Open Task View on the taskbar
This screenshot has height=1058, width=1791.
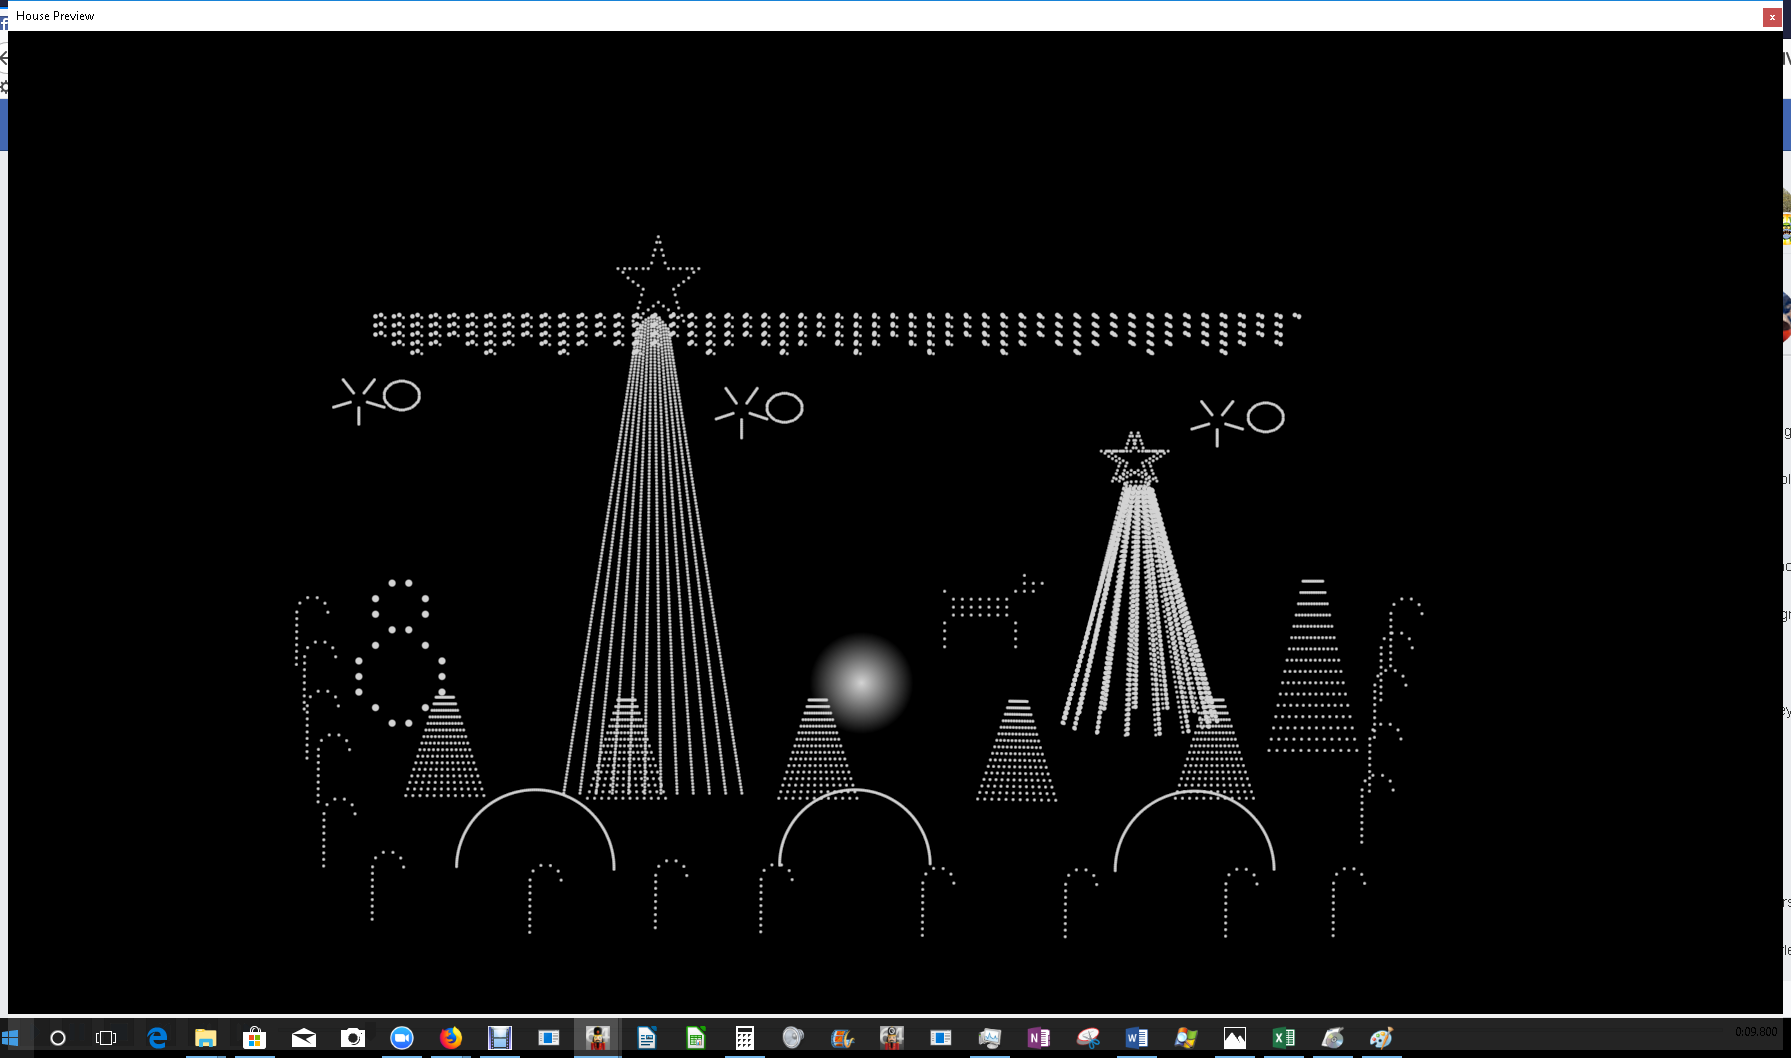(106, 1038)
